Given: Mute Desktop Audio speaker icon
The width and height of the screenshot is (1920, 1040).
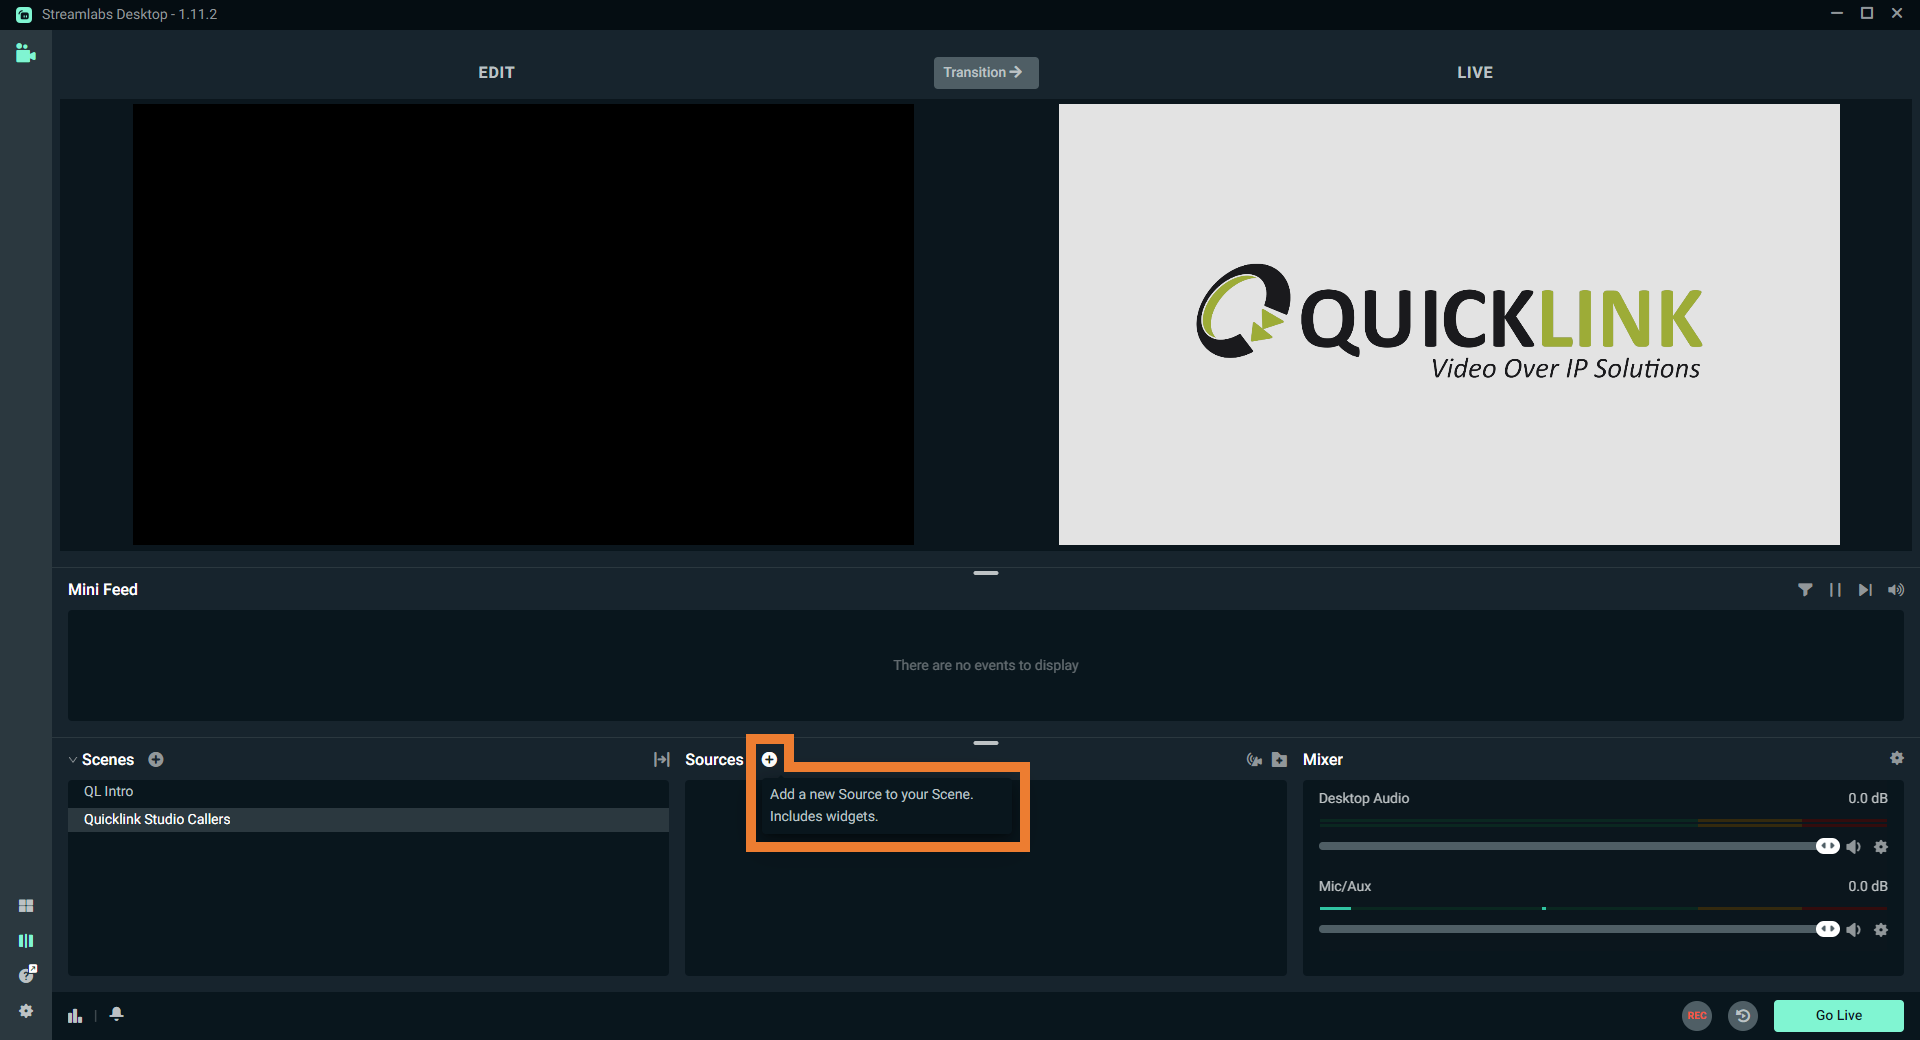Looking at the screenshot, I should pyautogui.click(x=1854, y=847).
